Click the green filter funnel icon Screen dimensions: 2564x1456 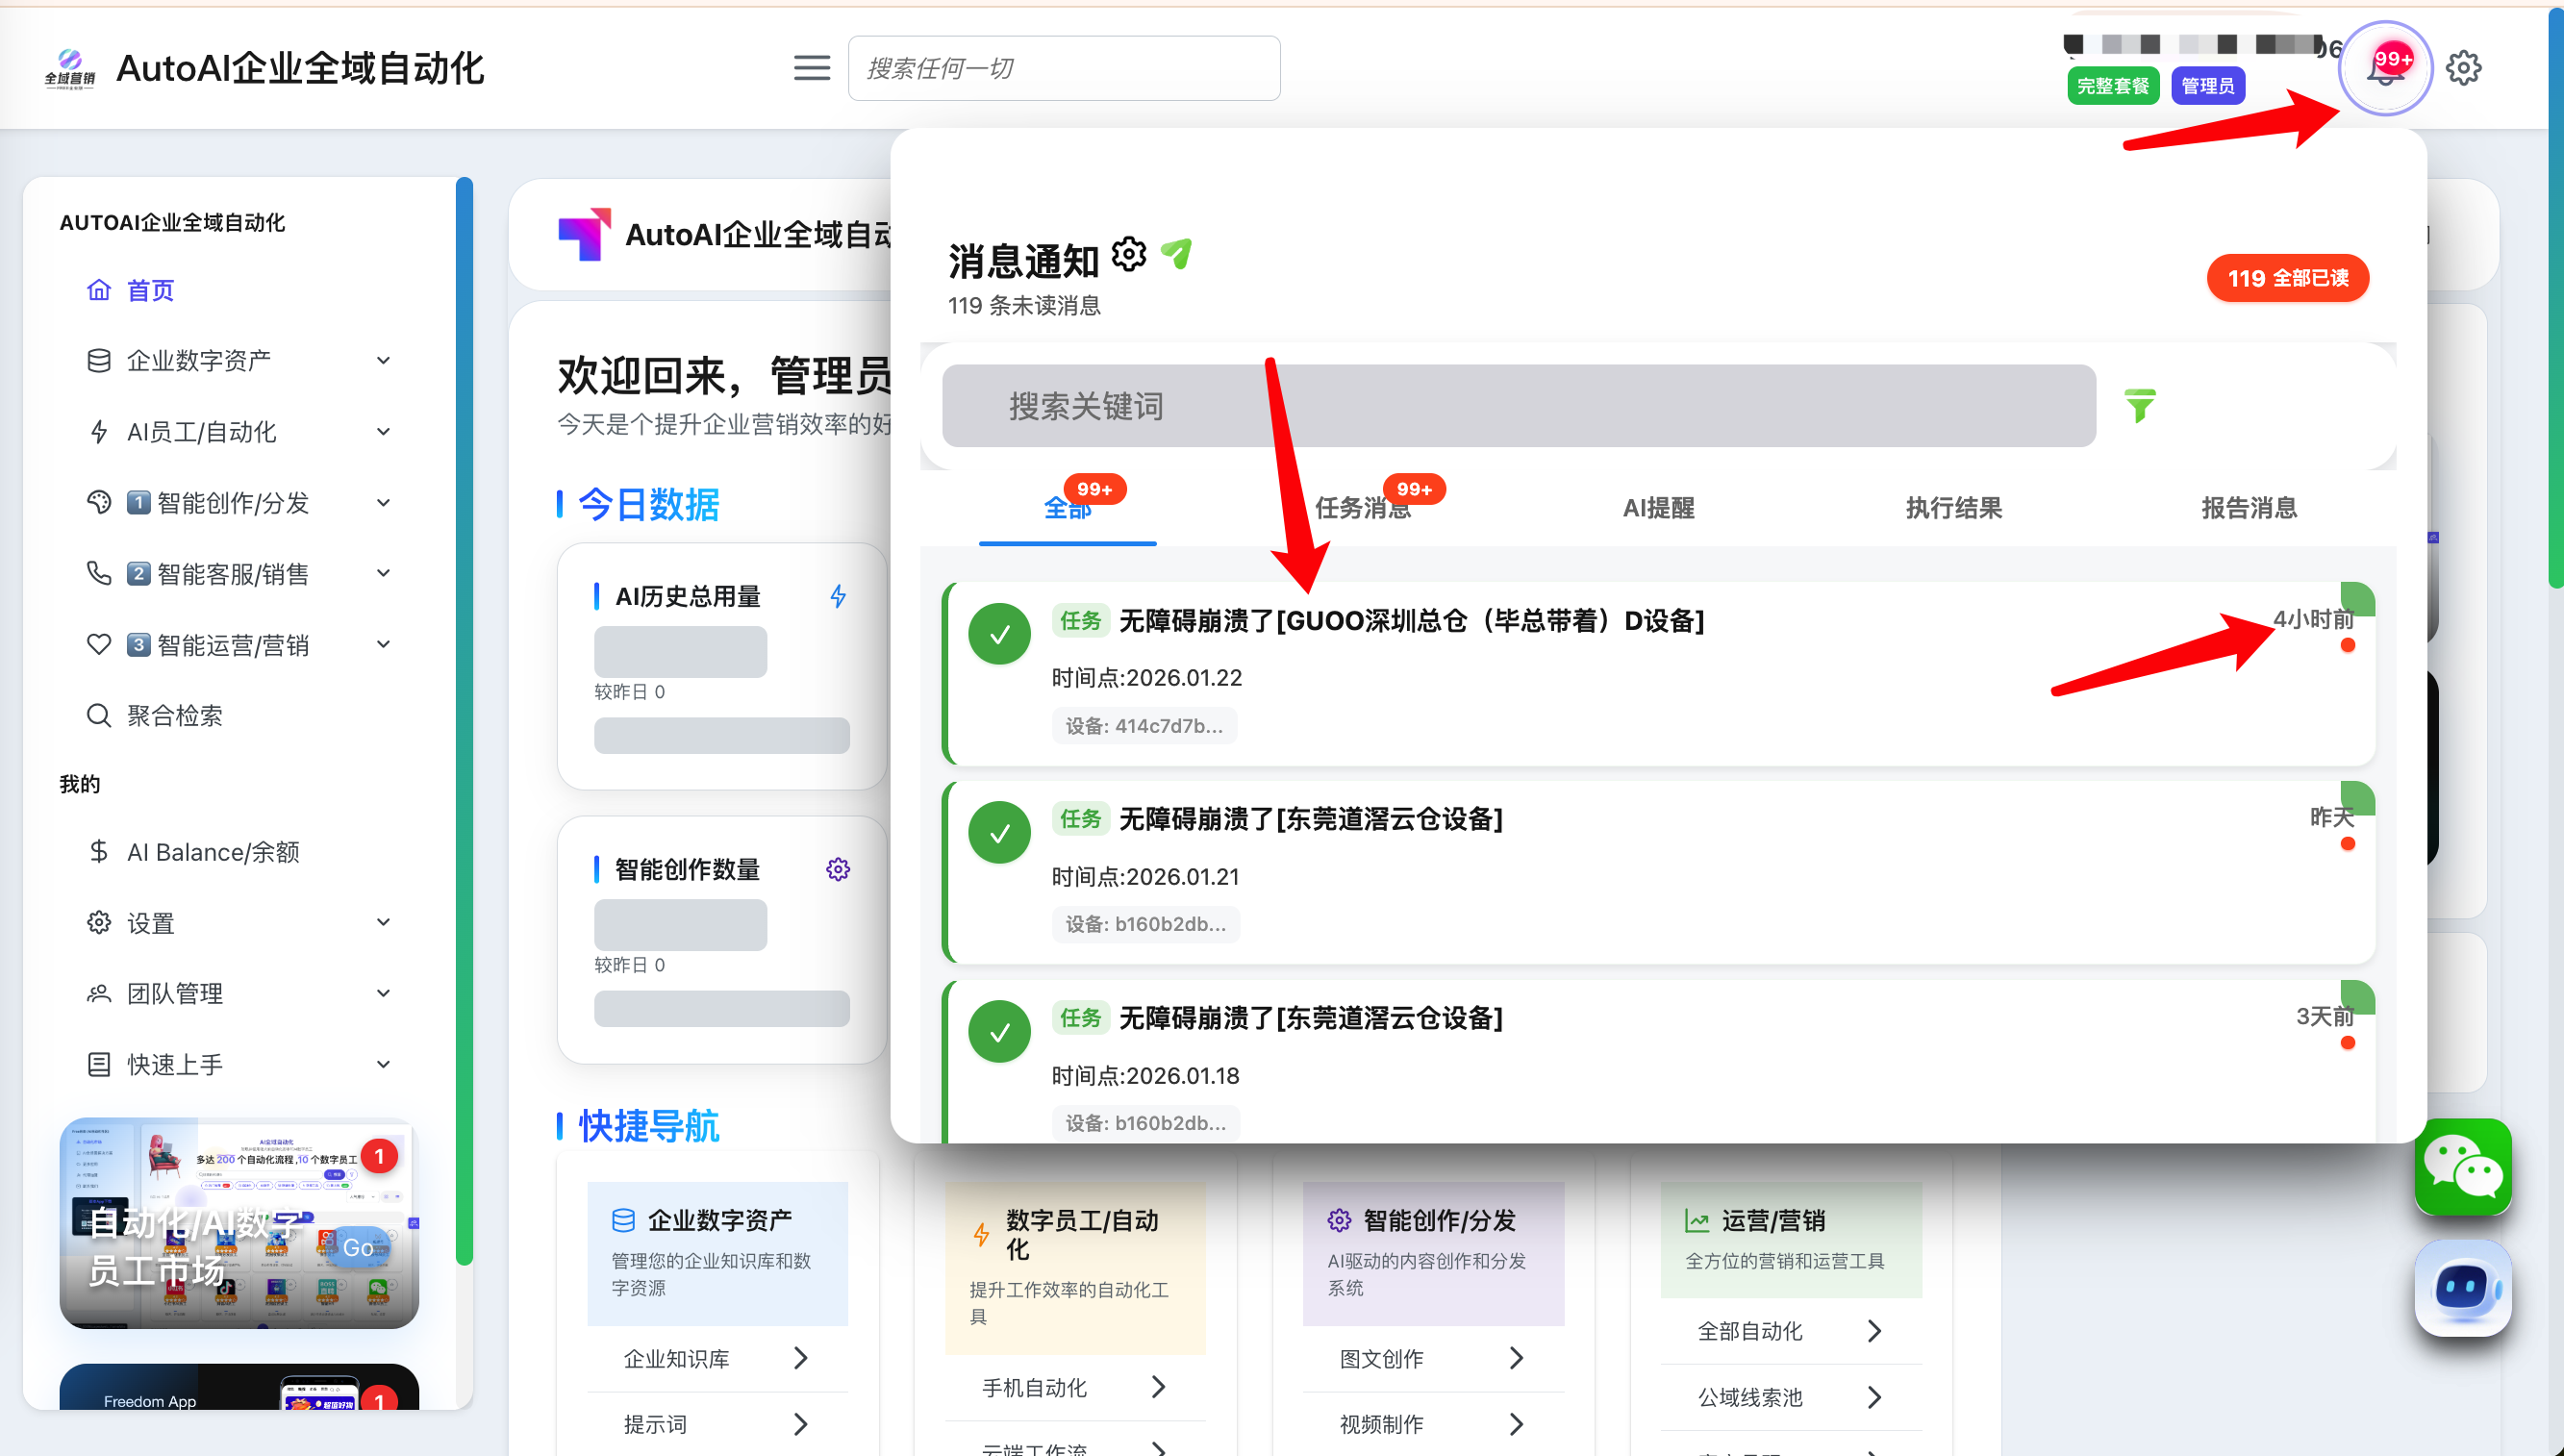click(x=2139, y=406)
